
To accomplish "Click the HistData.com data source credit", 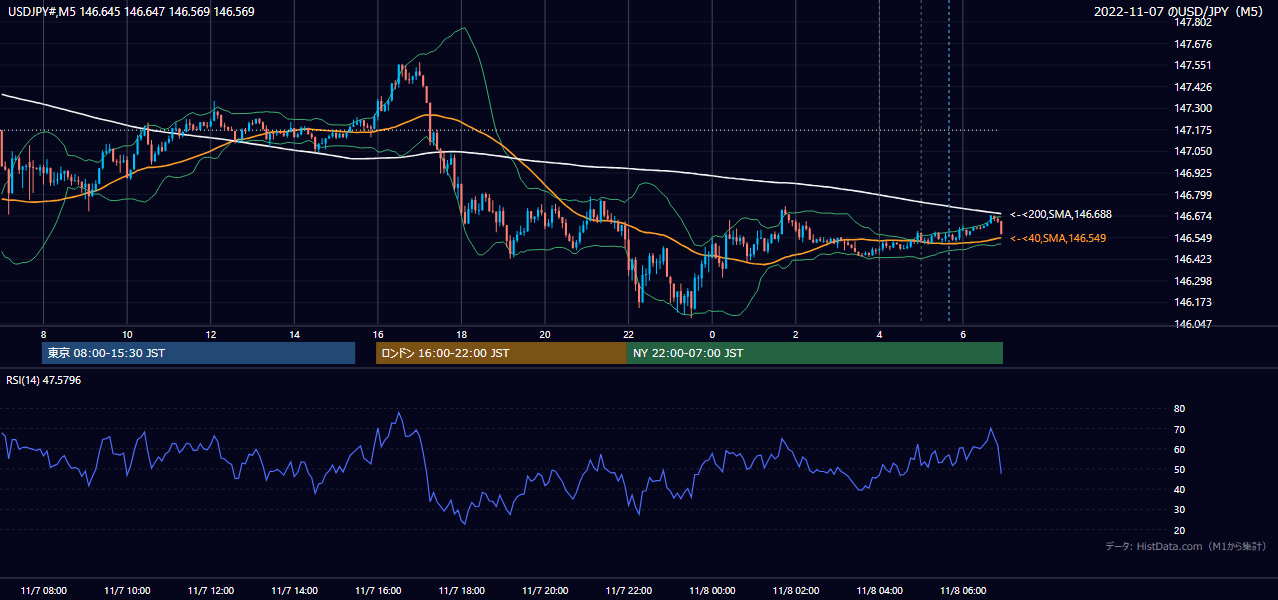I will pyautogui.click(x=1185, y=546).
